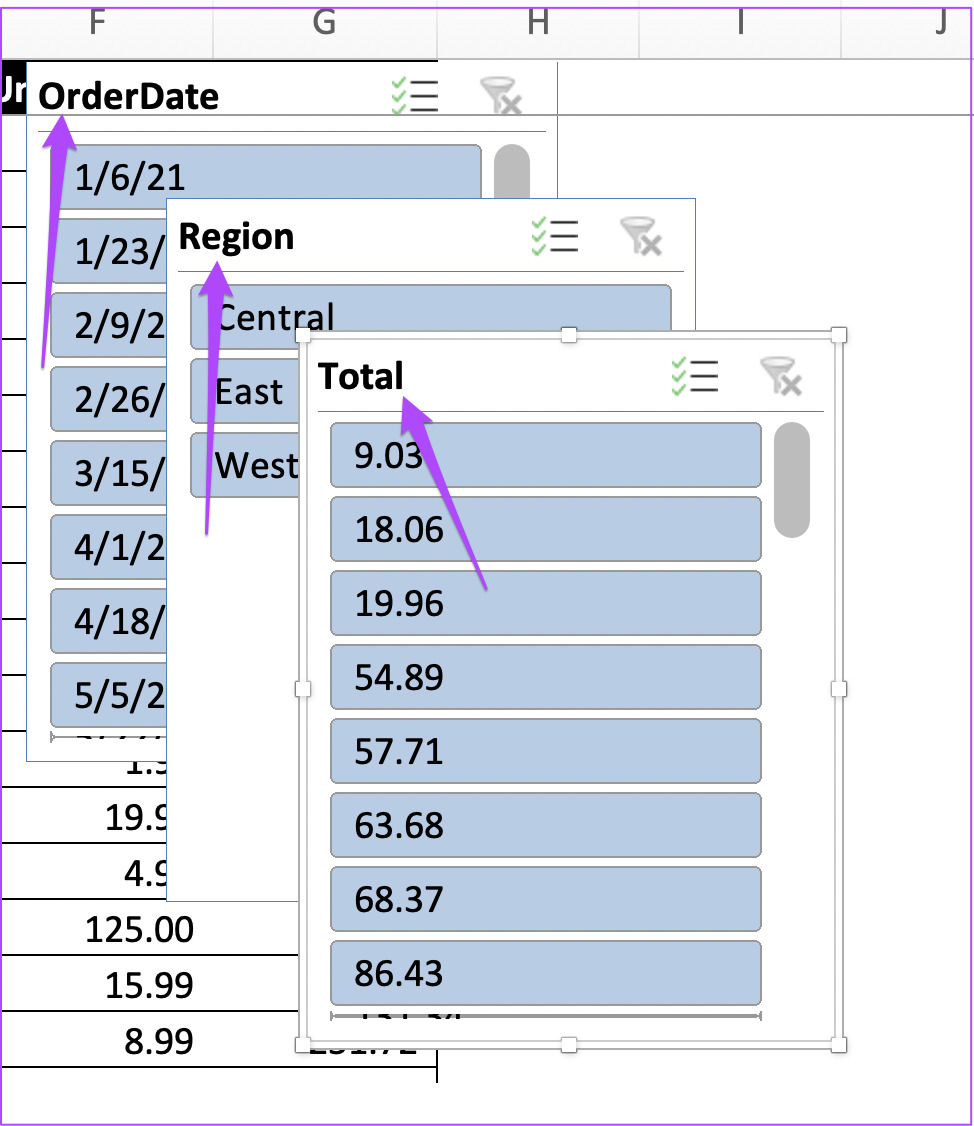Click the Total slicer title
The height and width of the screenshot is (1126, 974).
click(x=361, y=376)
